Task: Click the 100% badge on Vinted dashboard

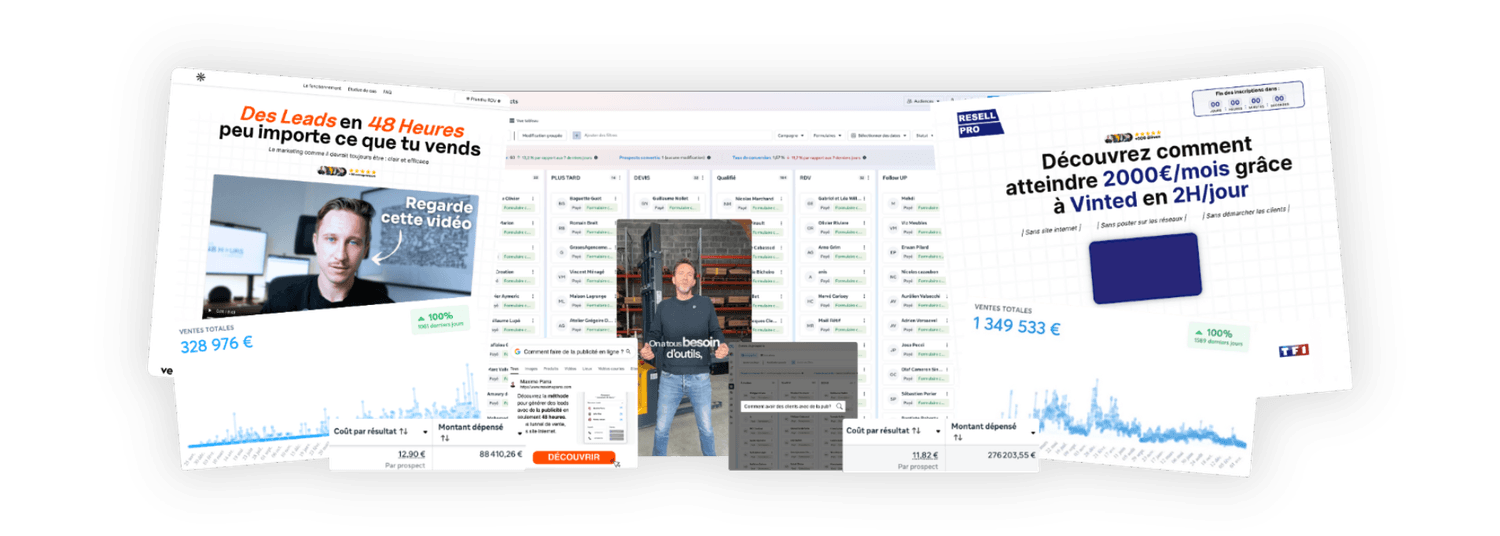Action: pyautogui.click(x=1218, y=338)
